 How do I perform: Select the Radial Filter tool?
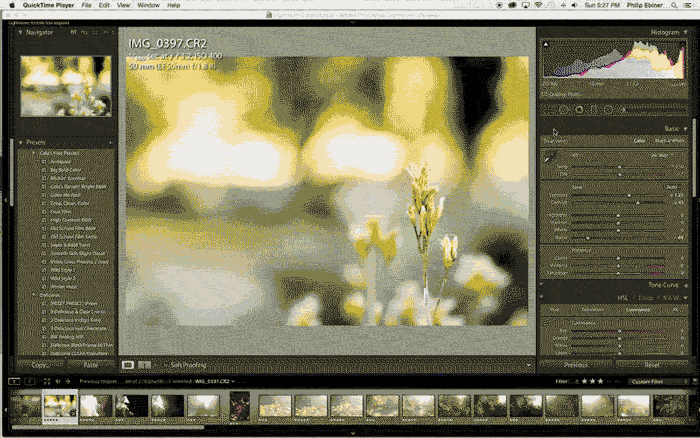(x=608, y=109)
